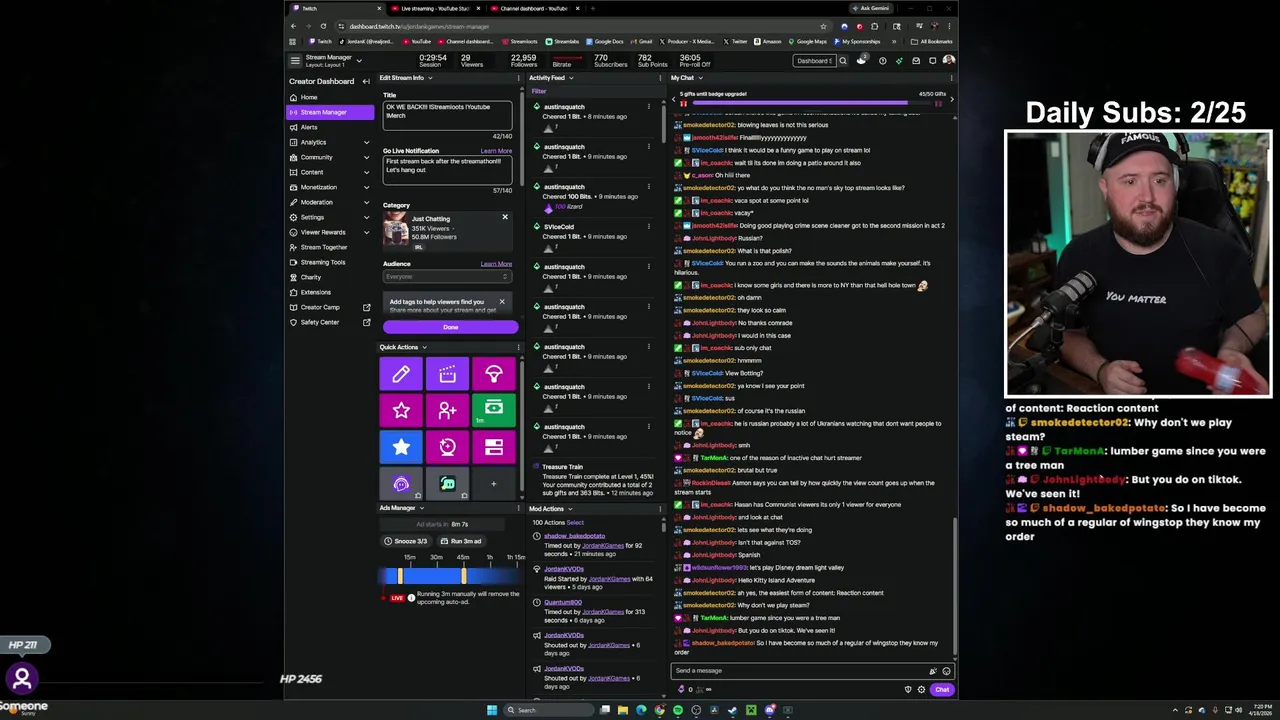Open Edit Stream Info panel options menu

tap(518, 78)
